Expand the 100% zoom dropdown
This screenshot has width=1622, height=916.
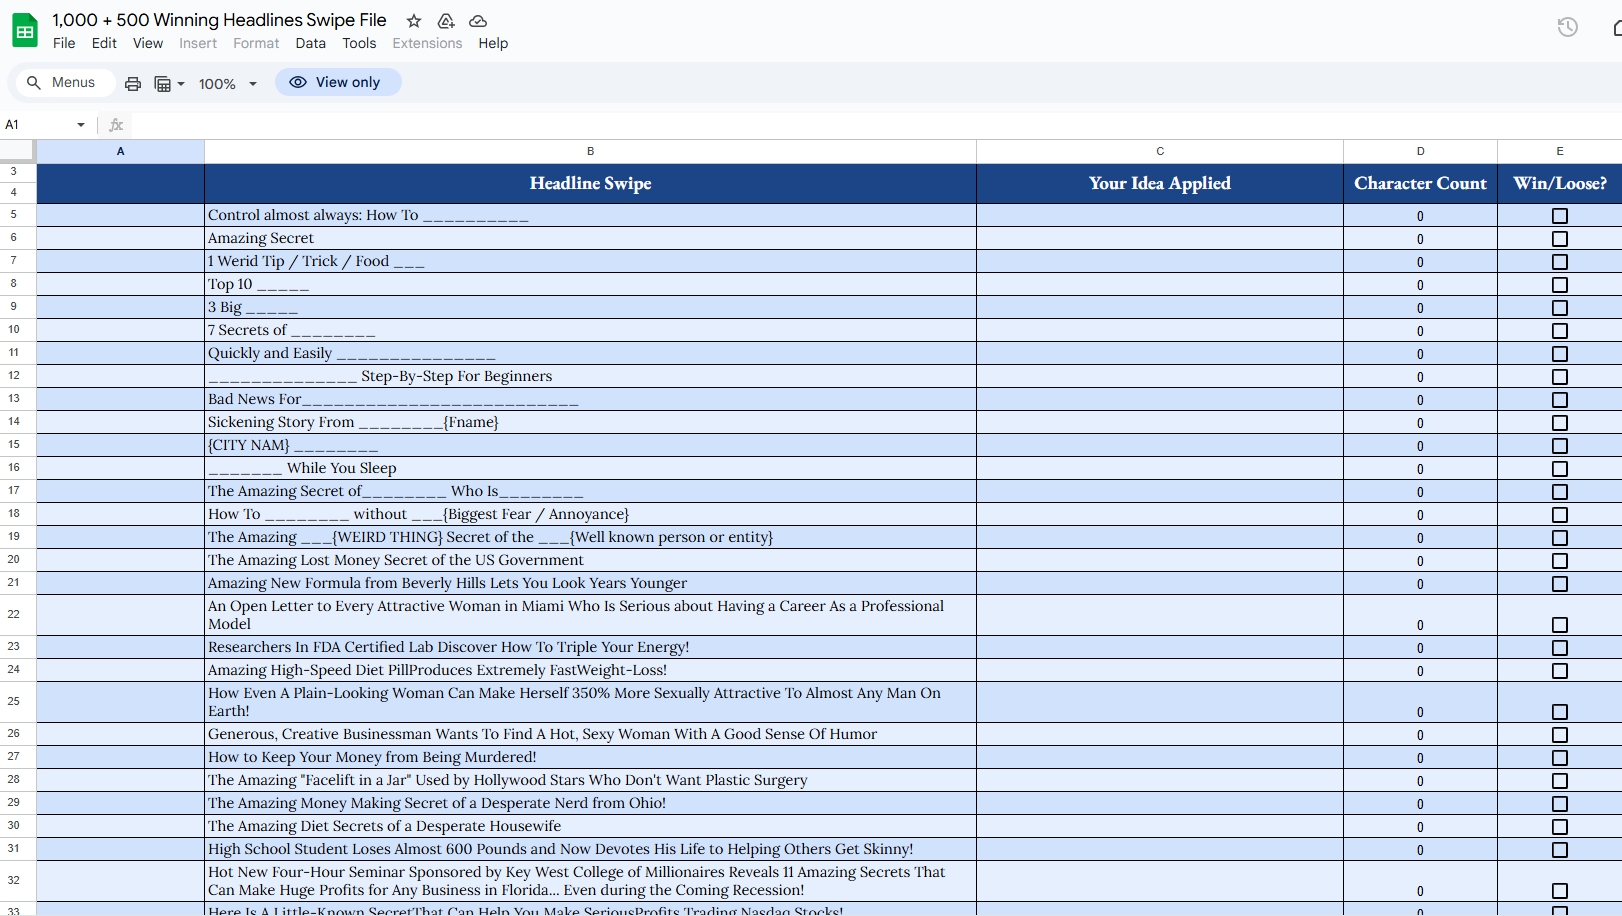(x=253, y=84)
